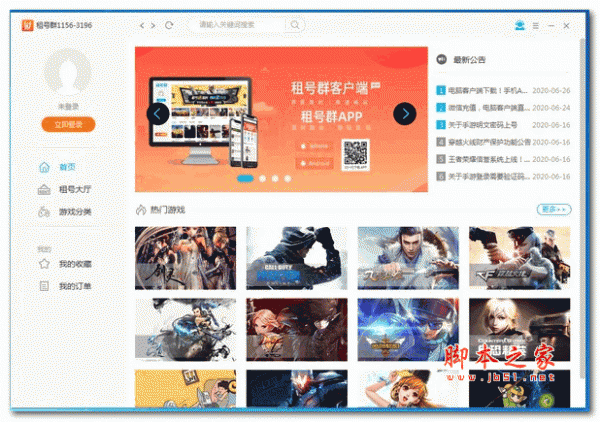
Task: Open the dark red anime fighters thumbnail
Action: point(297,330)
